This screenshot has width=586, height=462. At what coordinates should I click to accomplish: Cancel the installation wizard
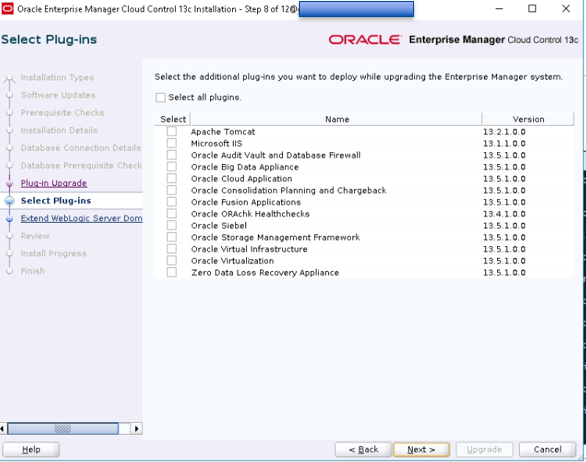(548, 450)
